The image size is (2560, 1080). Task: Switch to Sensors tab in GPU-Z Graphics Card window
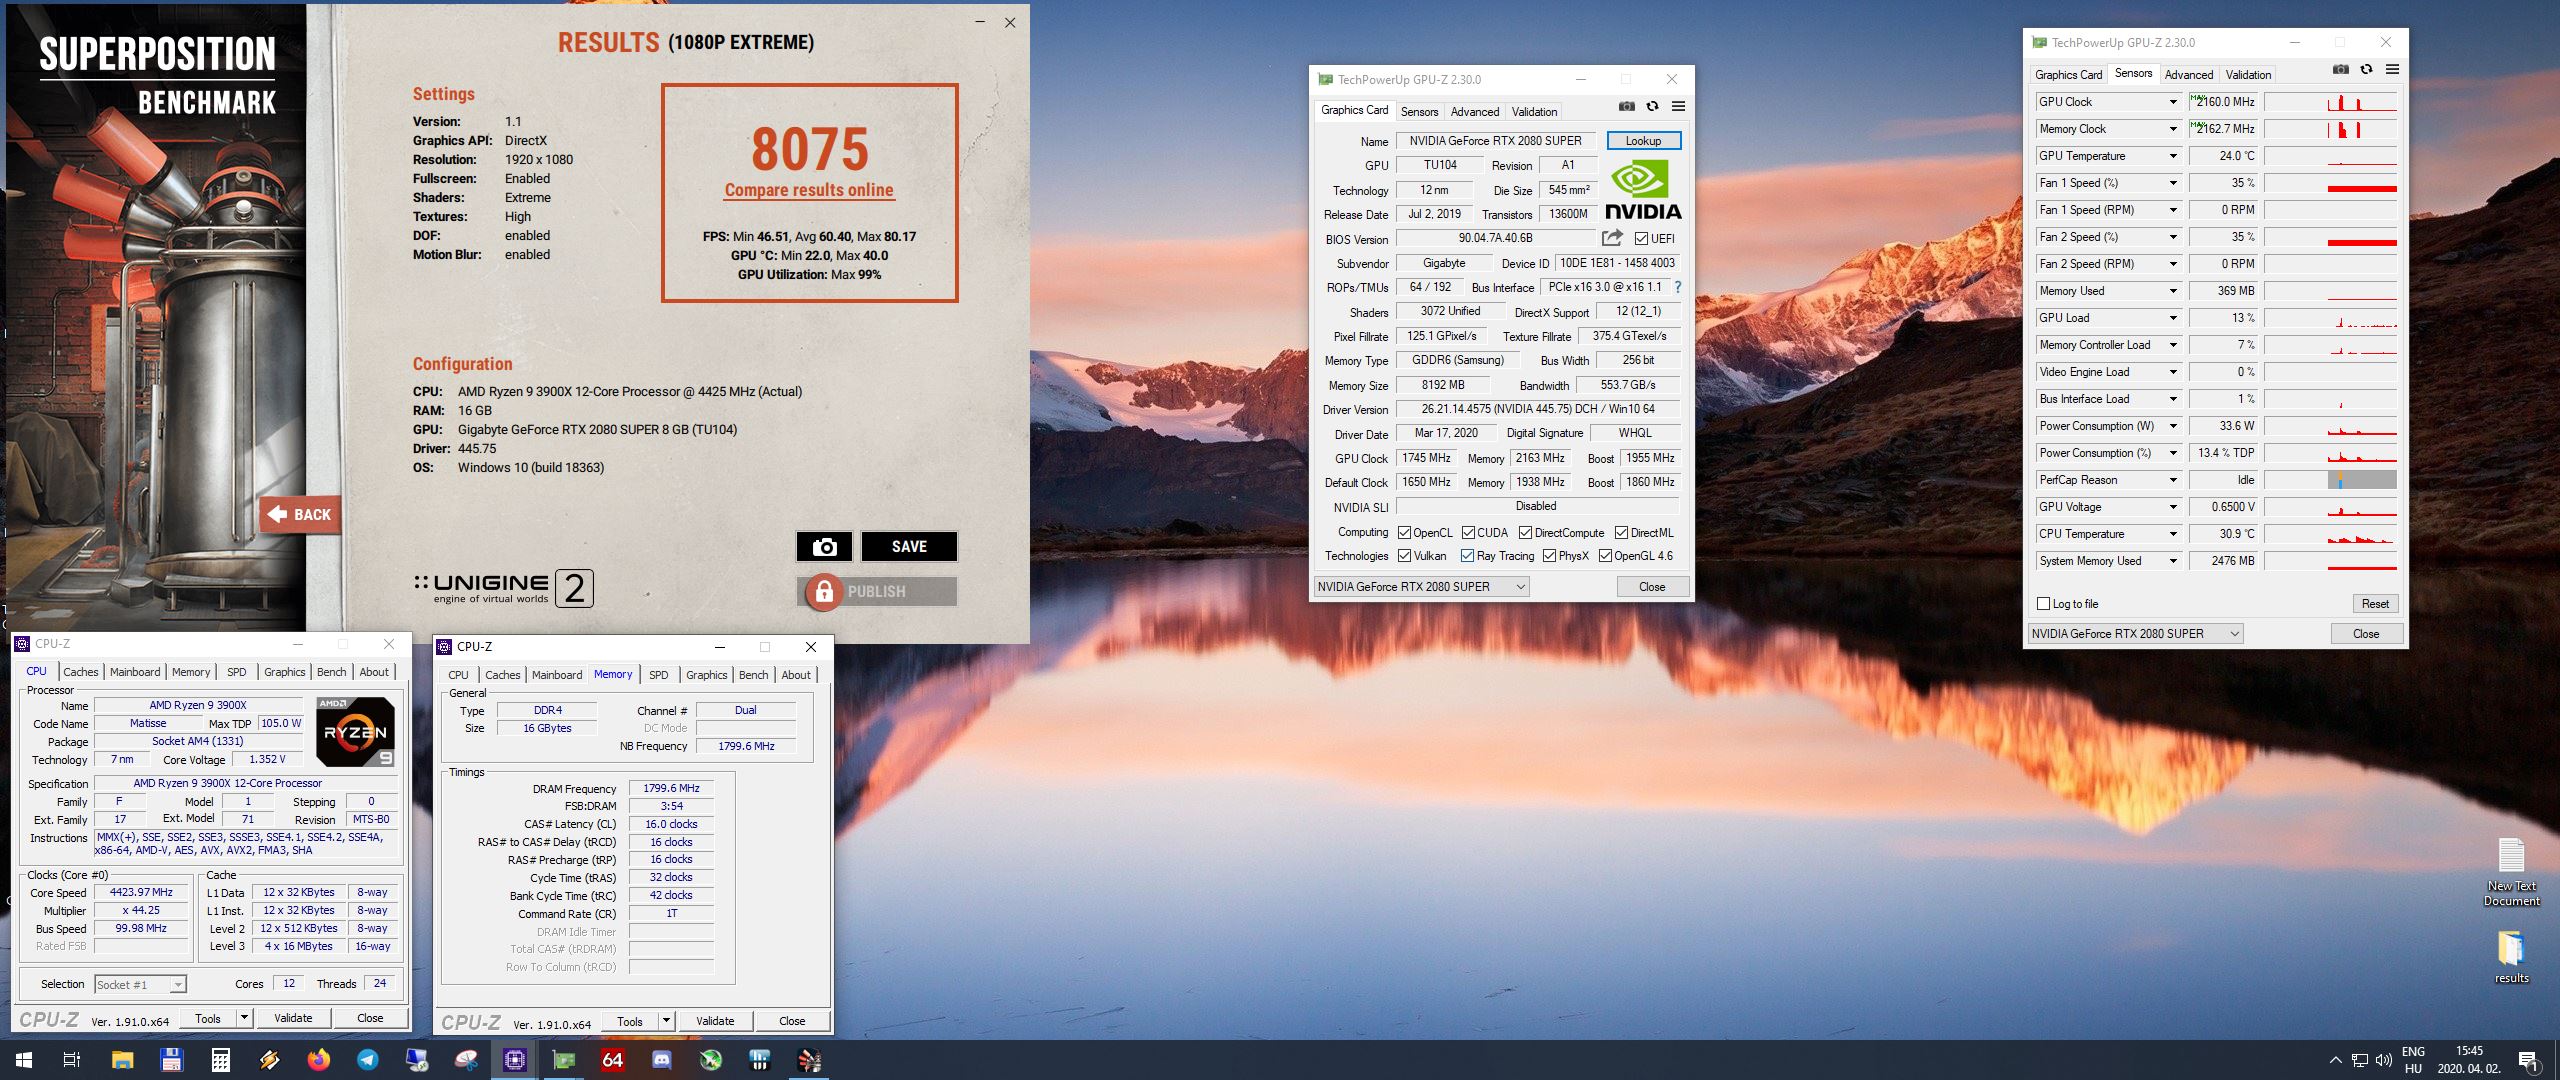[1419, 112]
